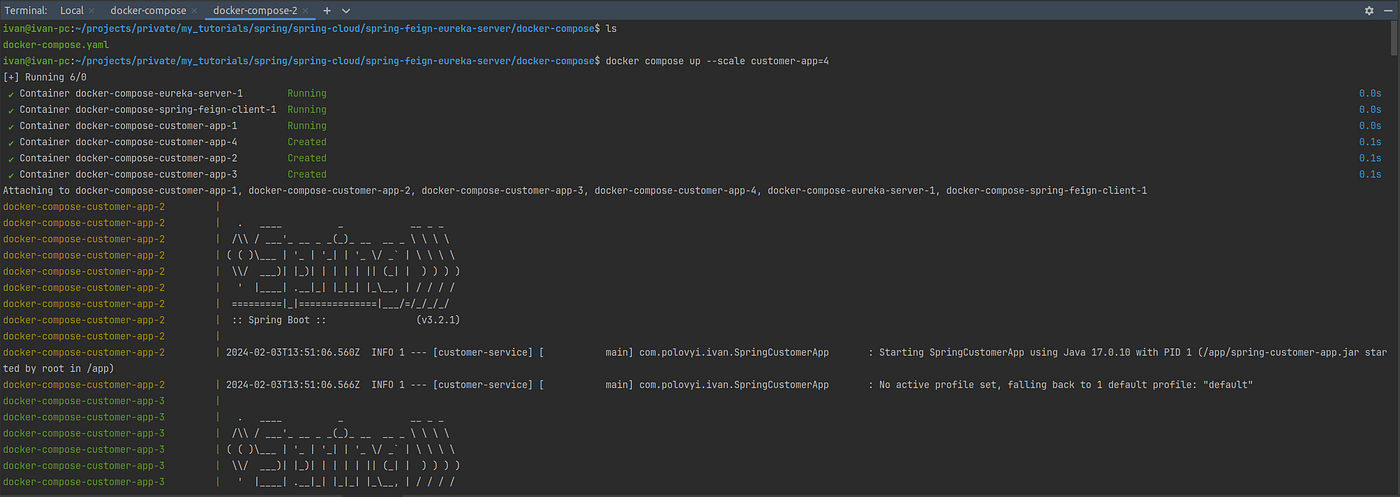Click the Terminal panel label

pos(26,10)
